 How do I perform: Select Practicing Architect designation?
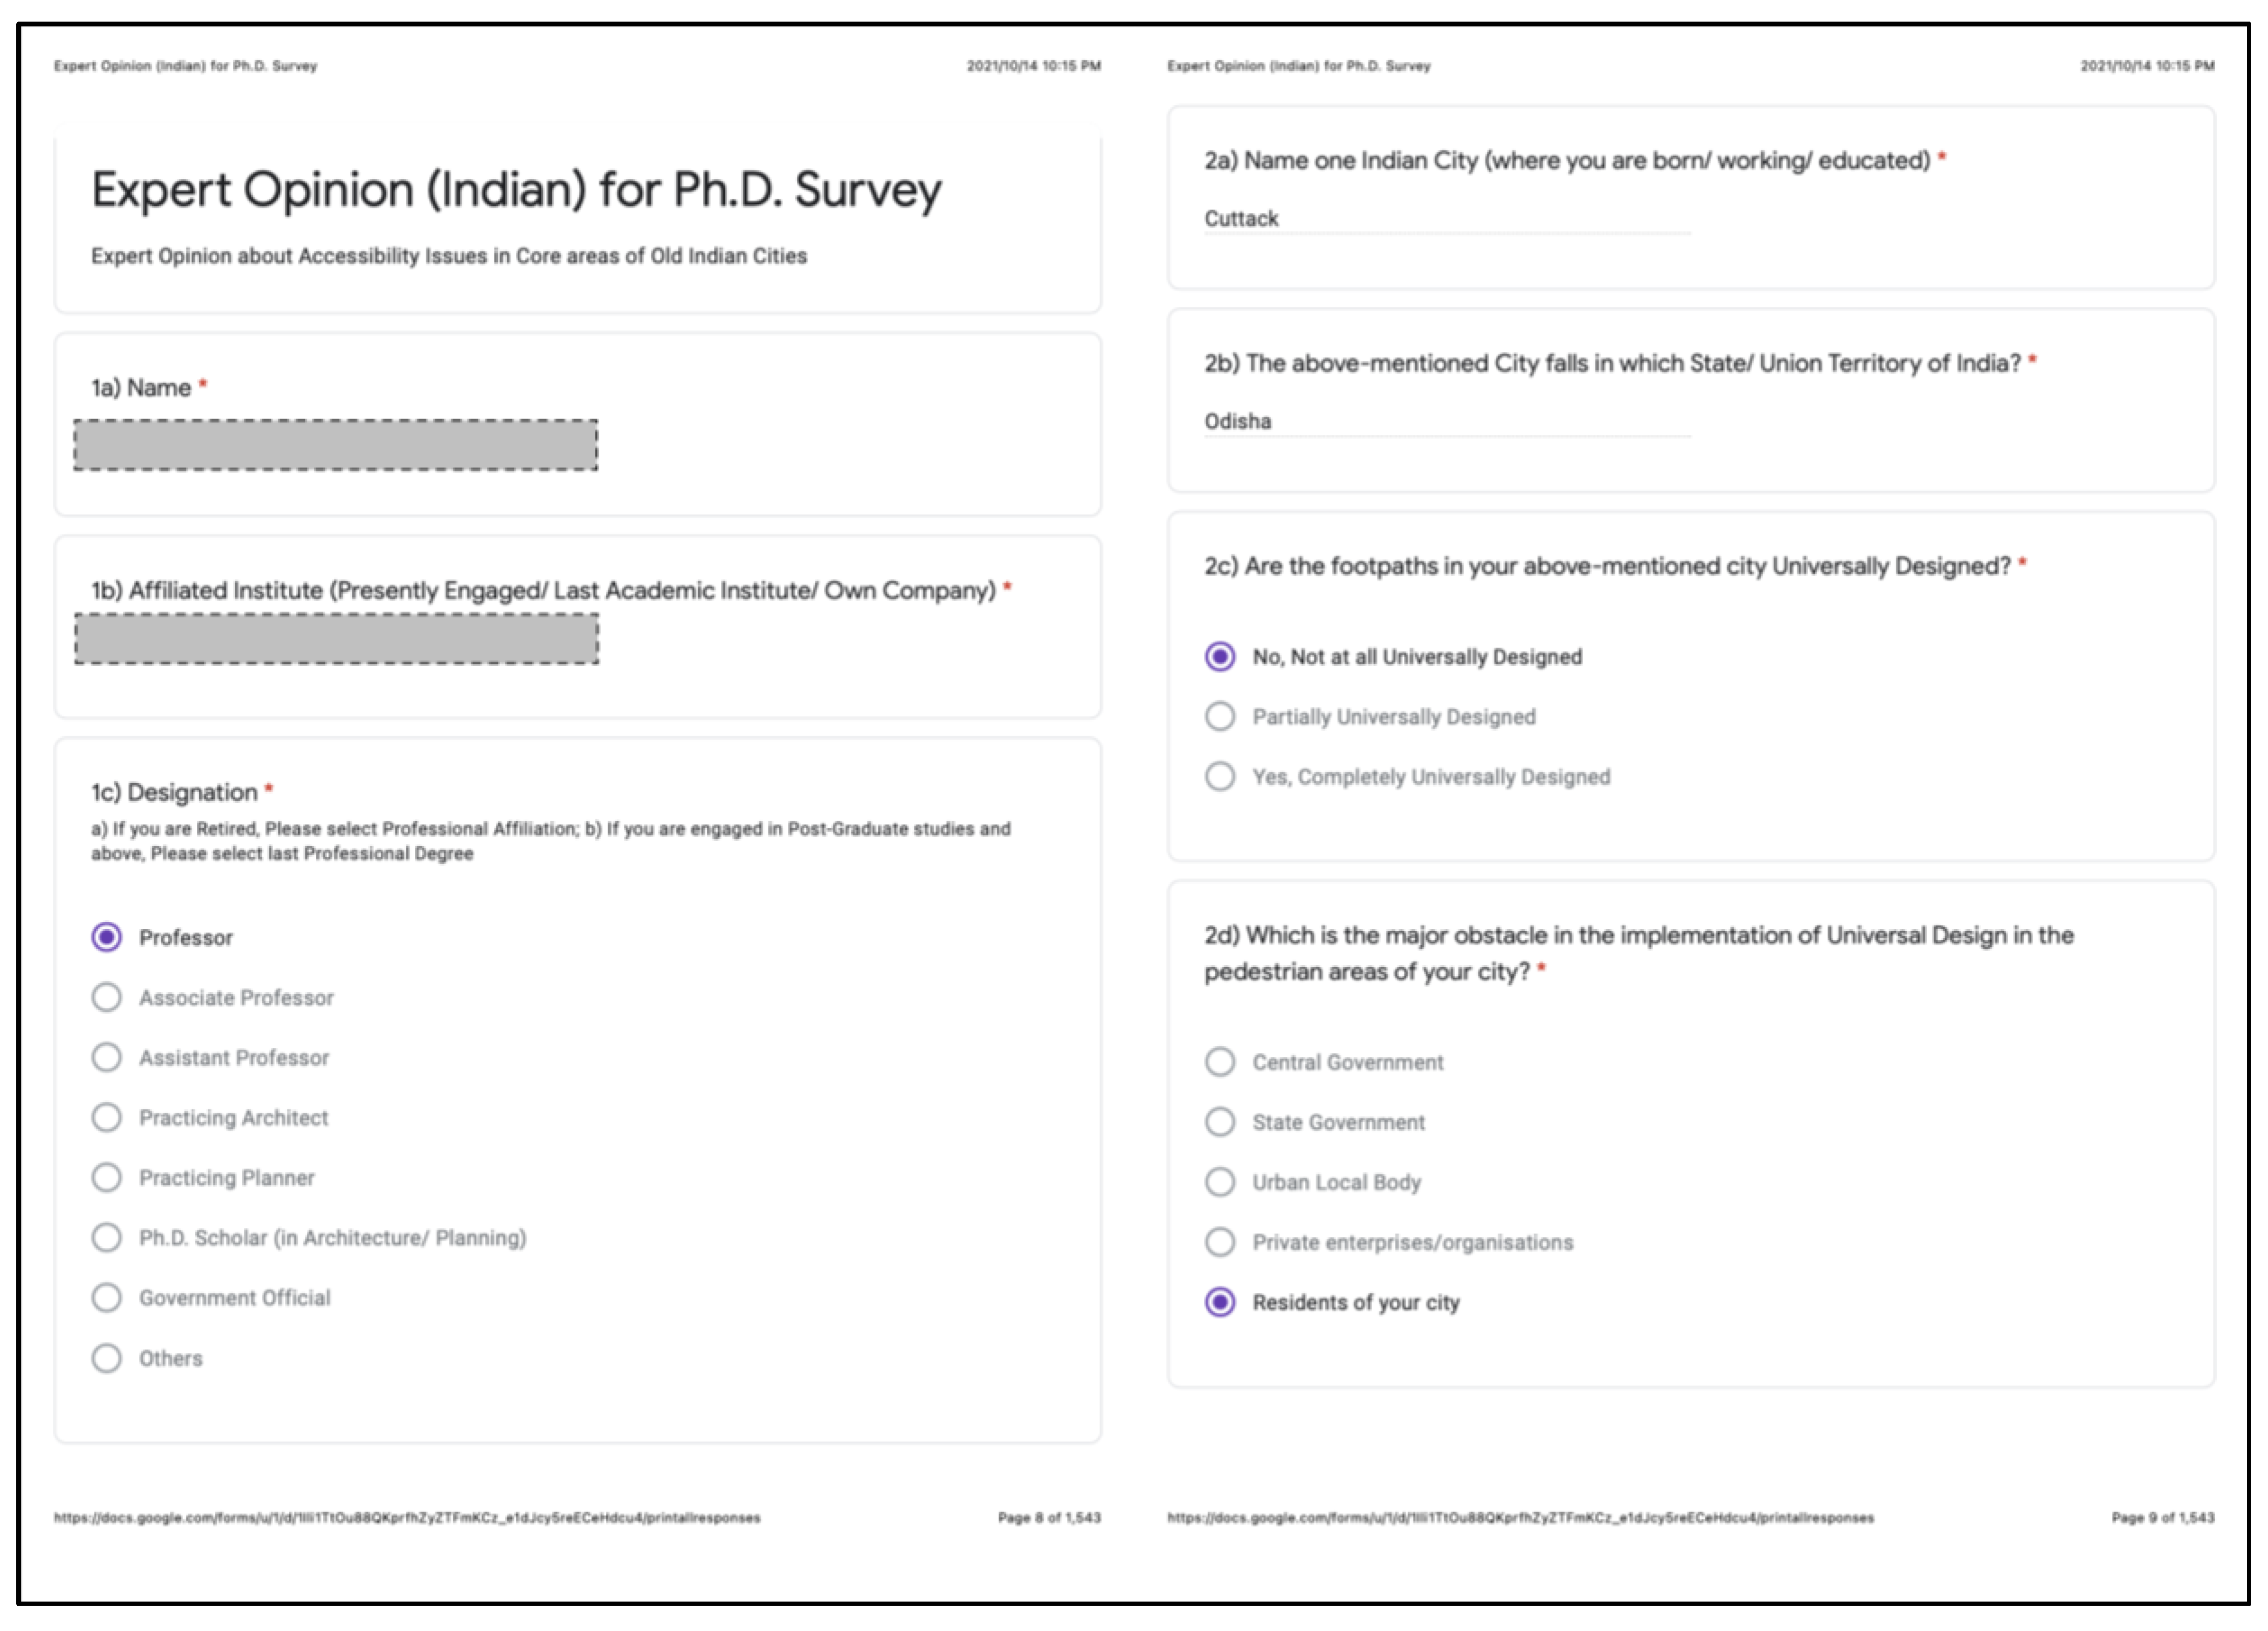[107, 1117]
